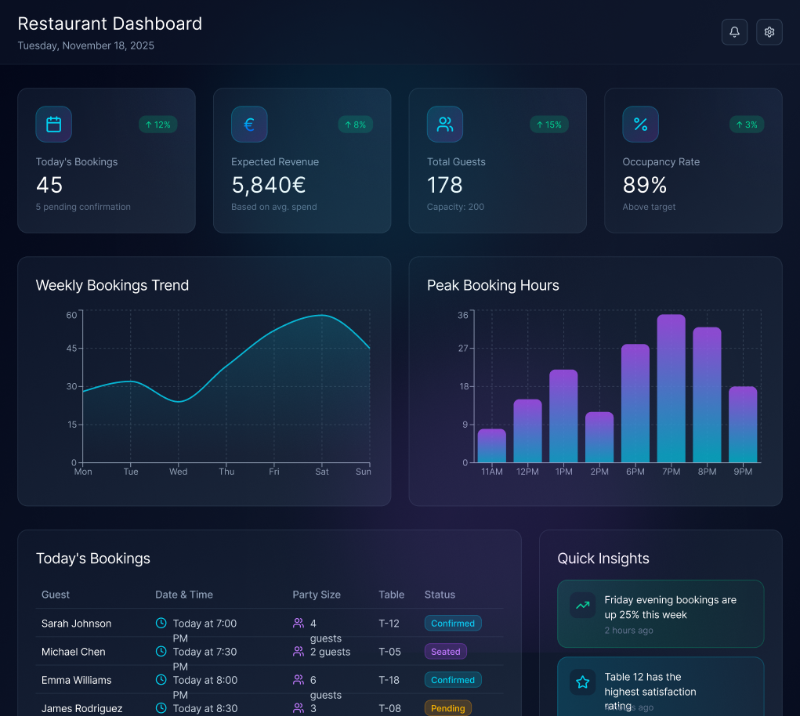Open the Friday evening bookings insight card
800x716 pixels.
click(x=660, y=613)
